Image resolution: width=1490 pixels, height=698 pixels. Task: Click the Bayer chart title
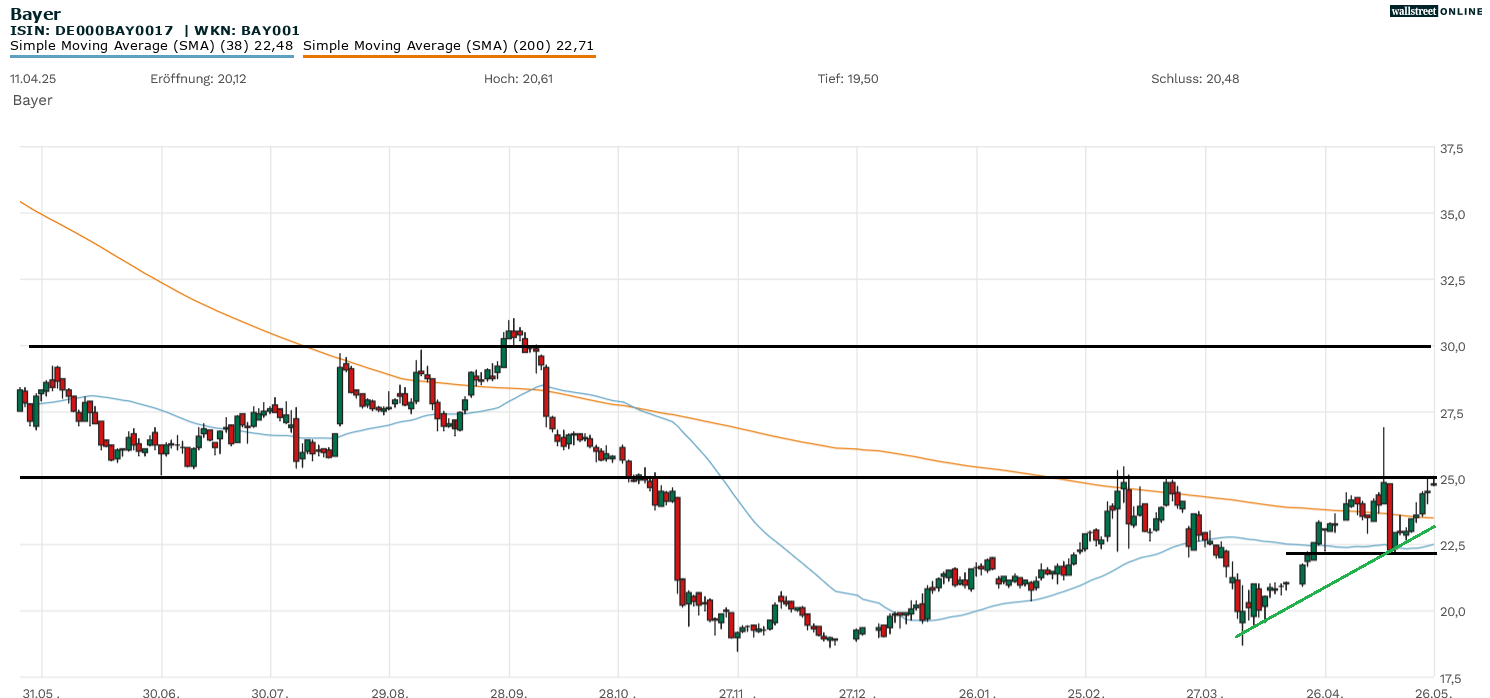35,14
